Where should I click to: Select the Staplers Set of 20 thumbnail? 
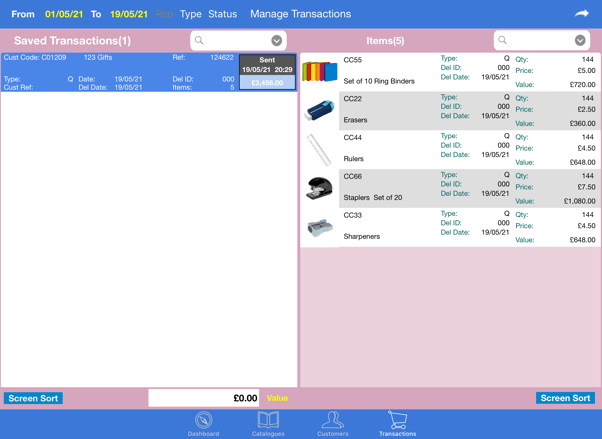(x=320, y=189)
